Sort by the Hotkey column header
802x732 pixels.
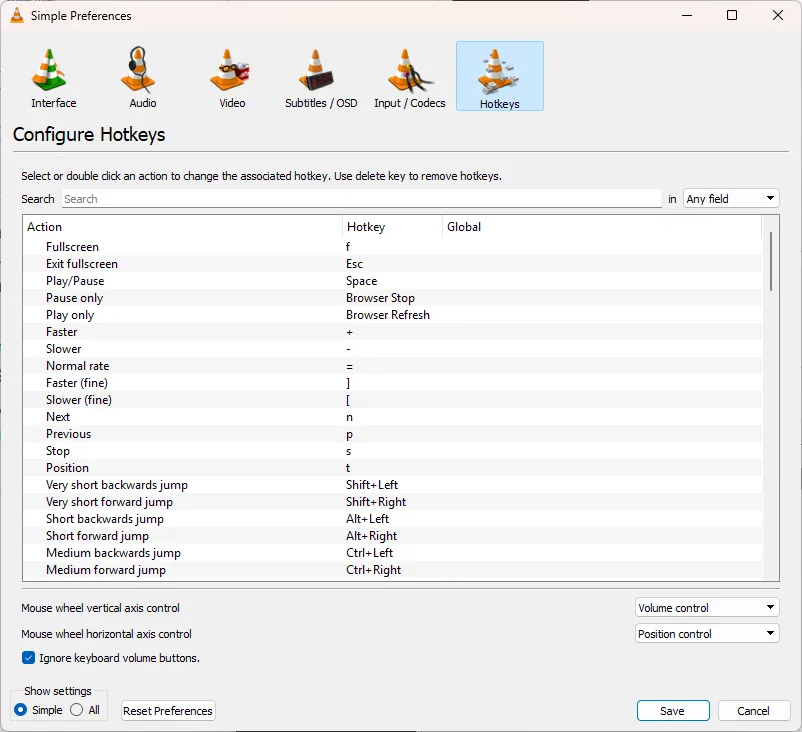[x=392, y=227]
